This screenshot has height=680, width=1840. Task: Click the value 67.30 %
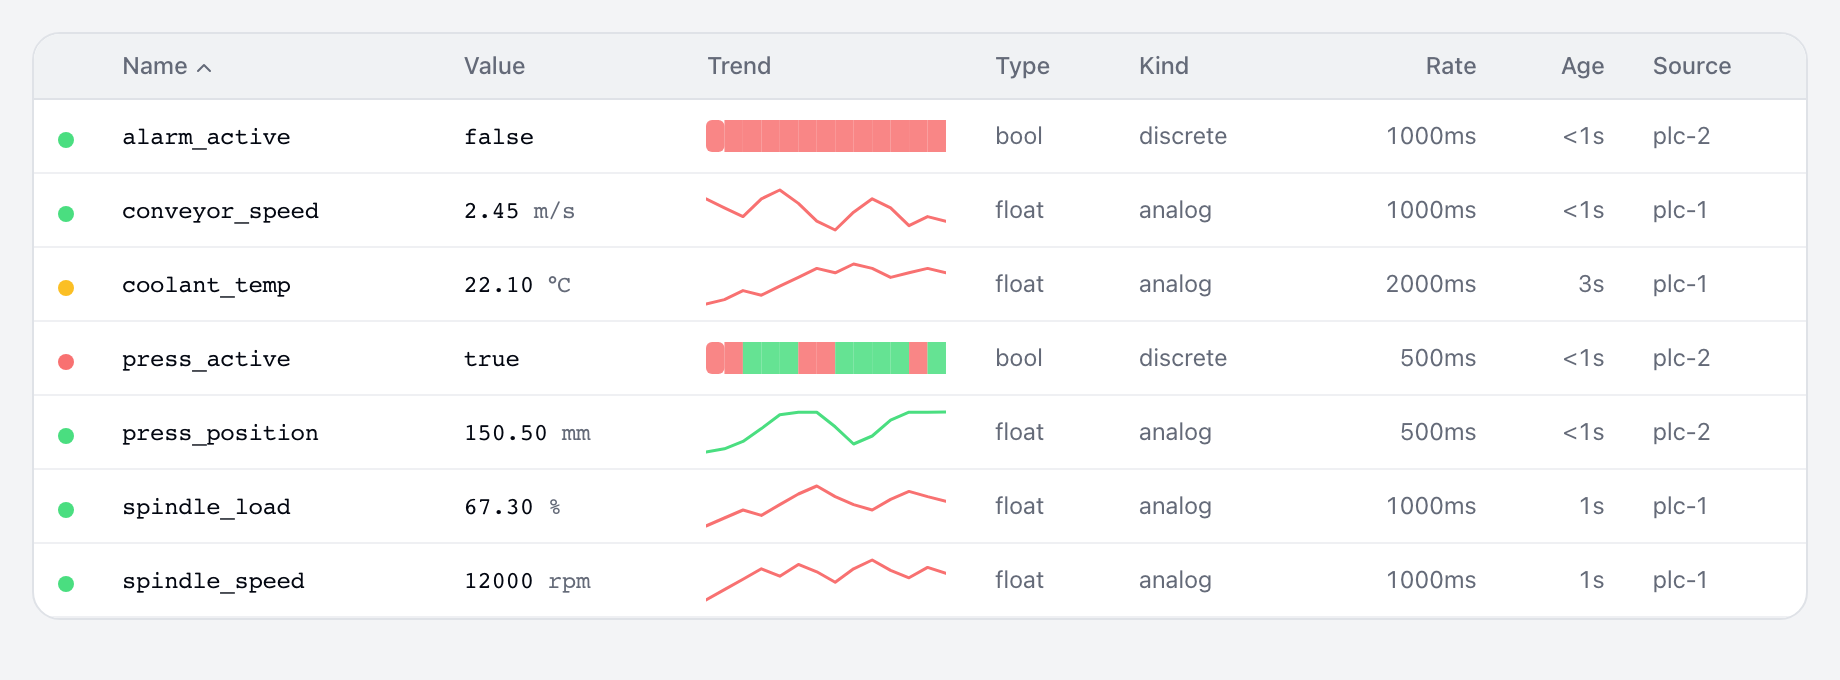[x=512, y=507]
